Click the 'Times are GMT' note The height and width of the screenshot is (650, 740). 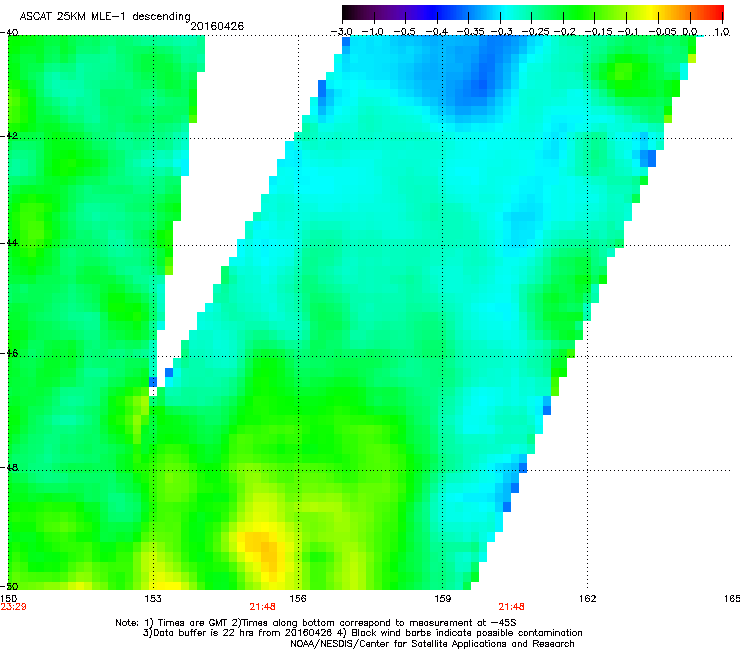(x=192, y=623)
